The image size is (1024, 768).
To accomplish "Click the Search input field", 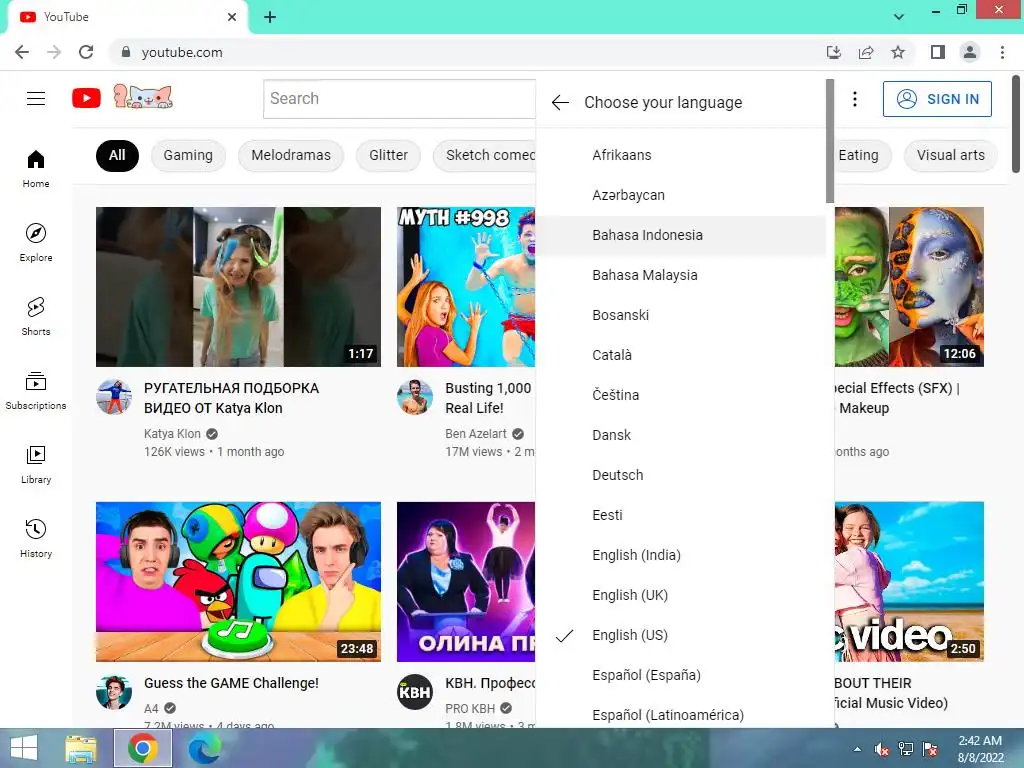I will pos(399,99).
